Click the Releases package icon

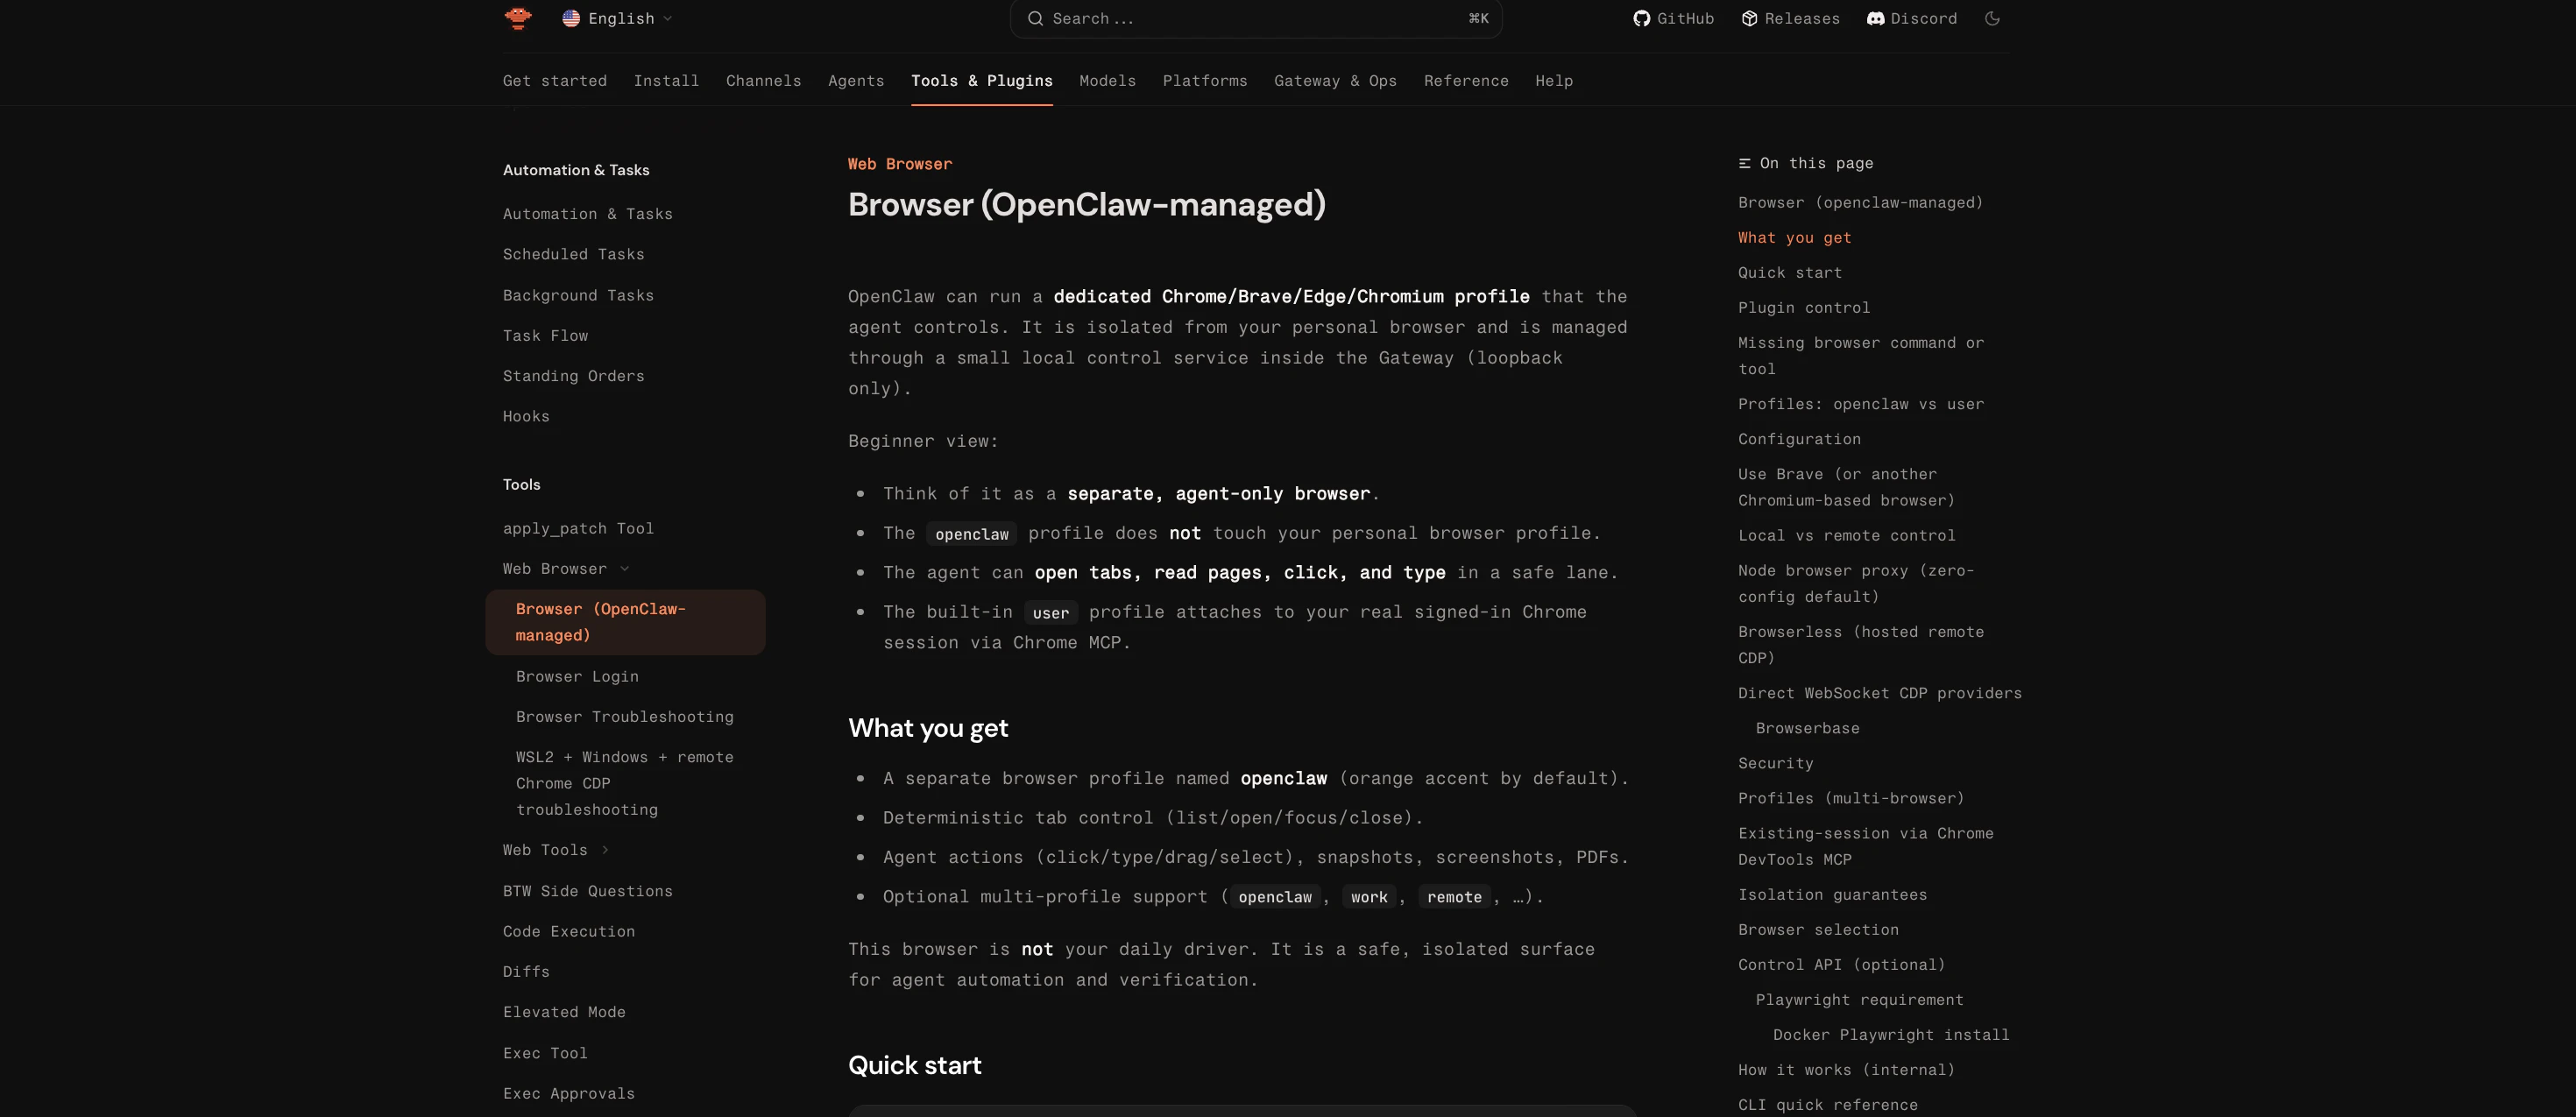pyautogui.click(x=1749, y=18)
